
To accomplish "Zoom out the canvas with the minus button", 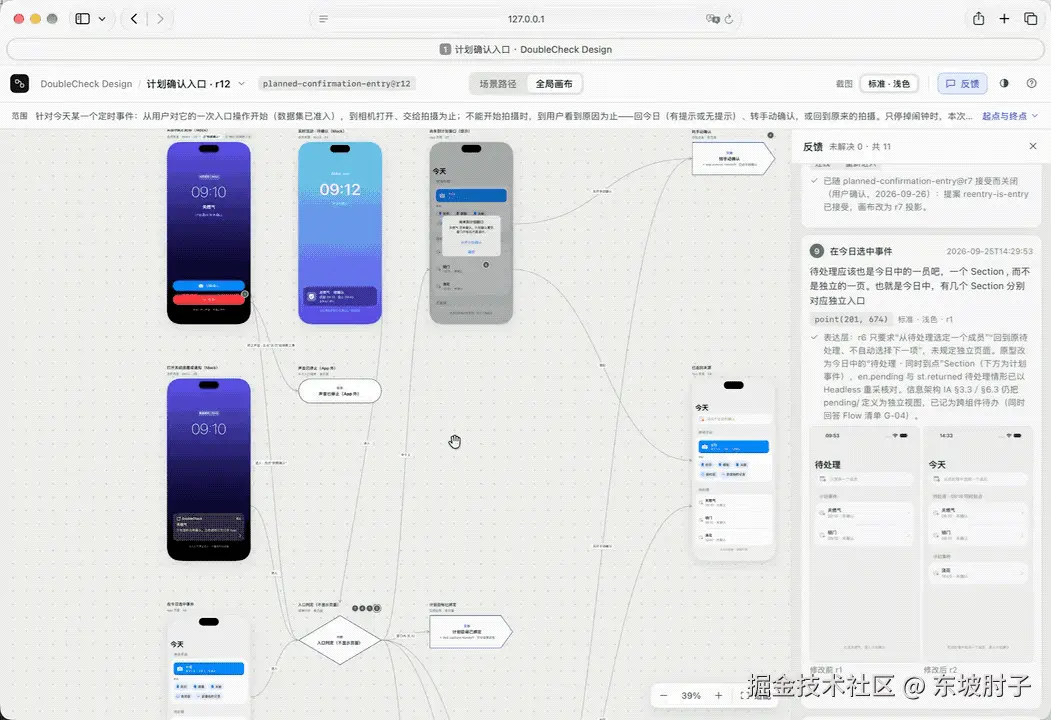I will 664,695.
